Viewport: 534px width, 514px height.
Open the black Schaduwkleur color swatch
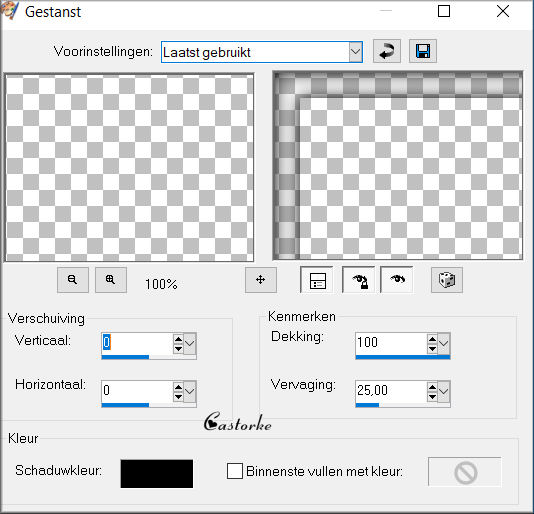[x=157, y=473]
